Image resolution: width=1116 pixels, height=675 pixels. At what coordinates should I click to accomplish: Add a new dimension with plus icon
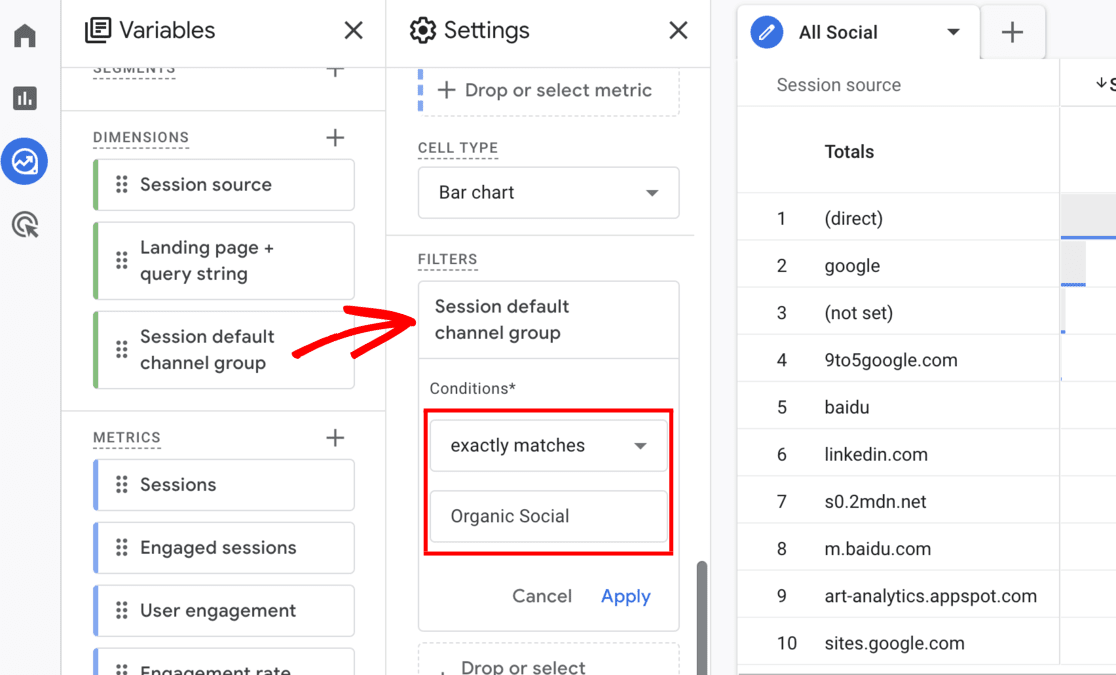(335, 138)
